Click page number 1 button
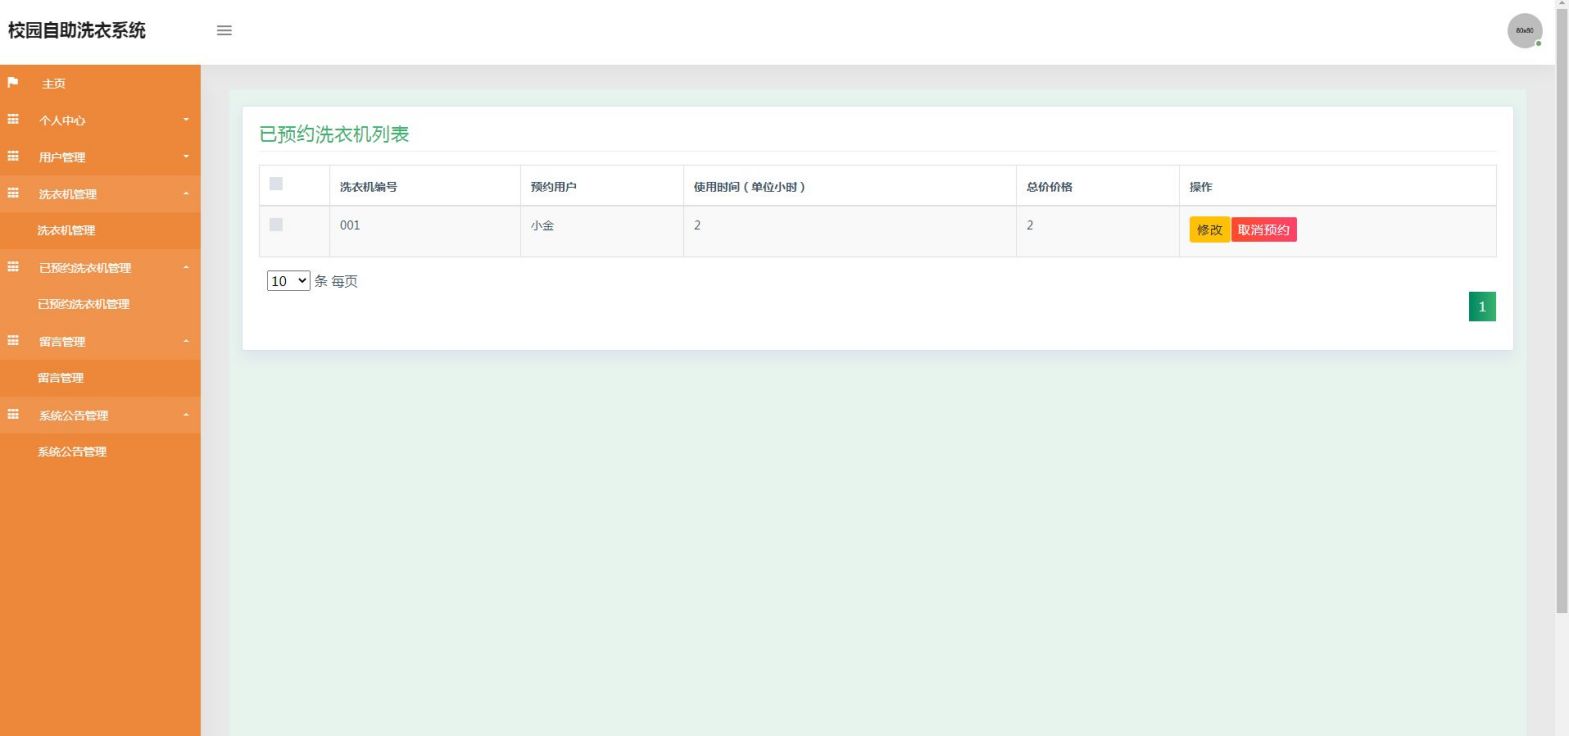The width and height of the screenshot is (1569, 736). click(1482, 307)
